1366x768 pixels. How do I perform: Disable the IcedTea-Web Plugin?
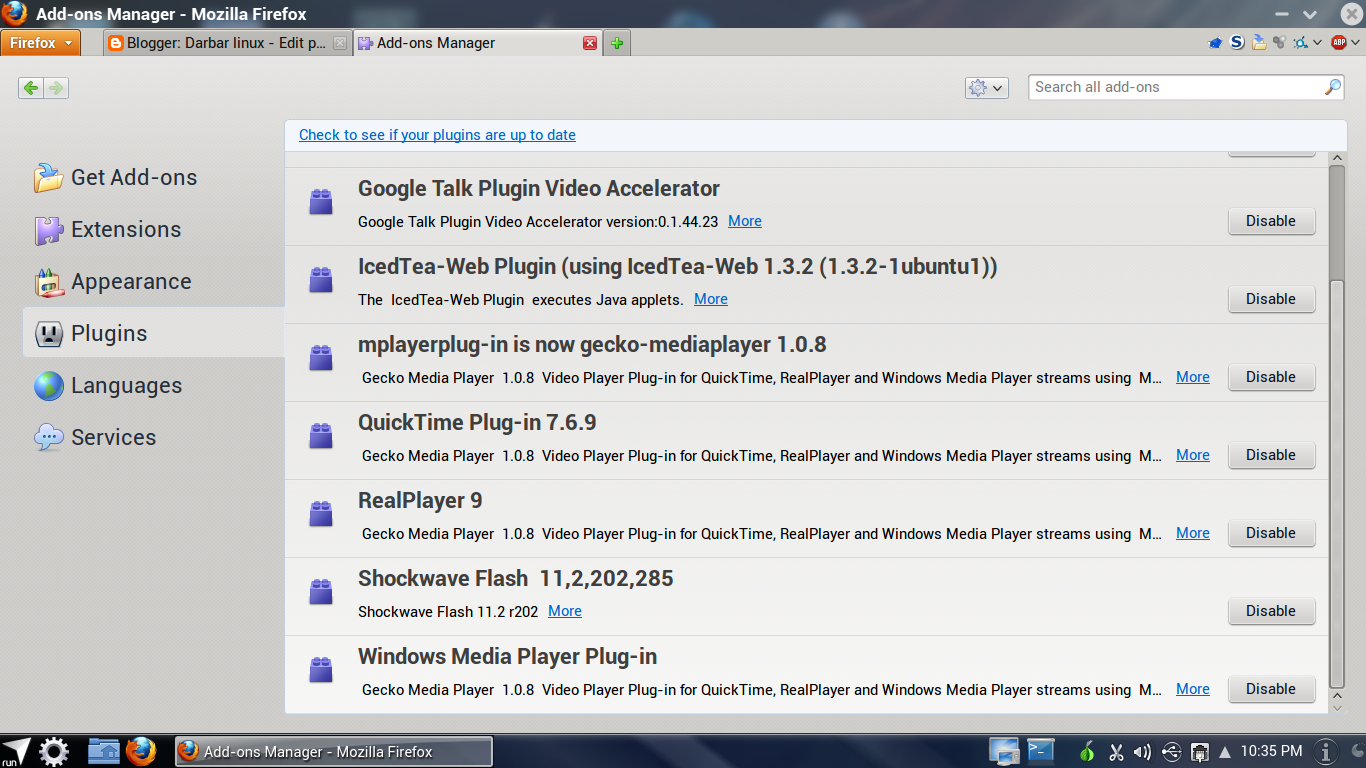point(1271,298)
